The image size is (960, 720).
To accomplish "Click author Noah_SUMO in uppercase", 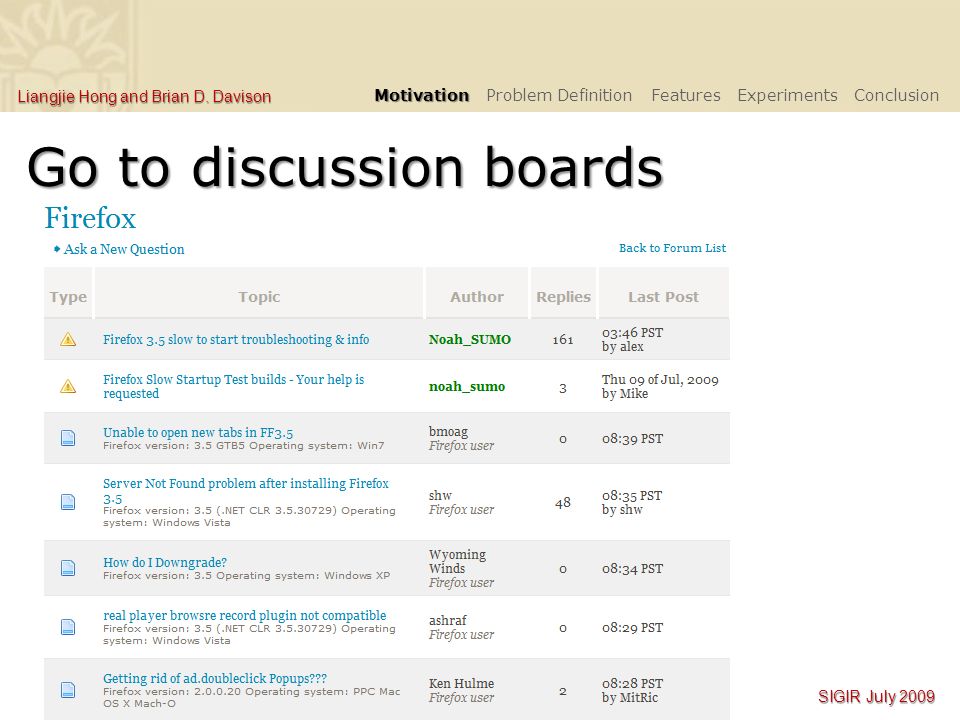I will [470, 339].
